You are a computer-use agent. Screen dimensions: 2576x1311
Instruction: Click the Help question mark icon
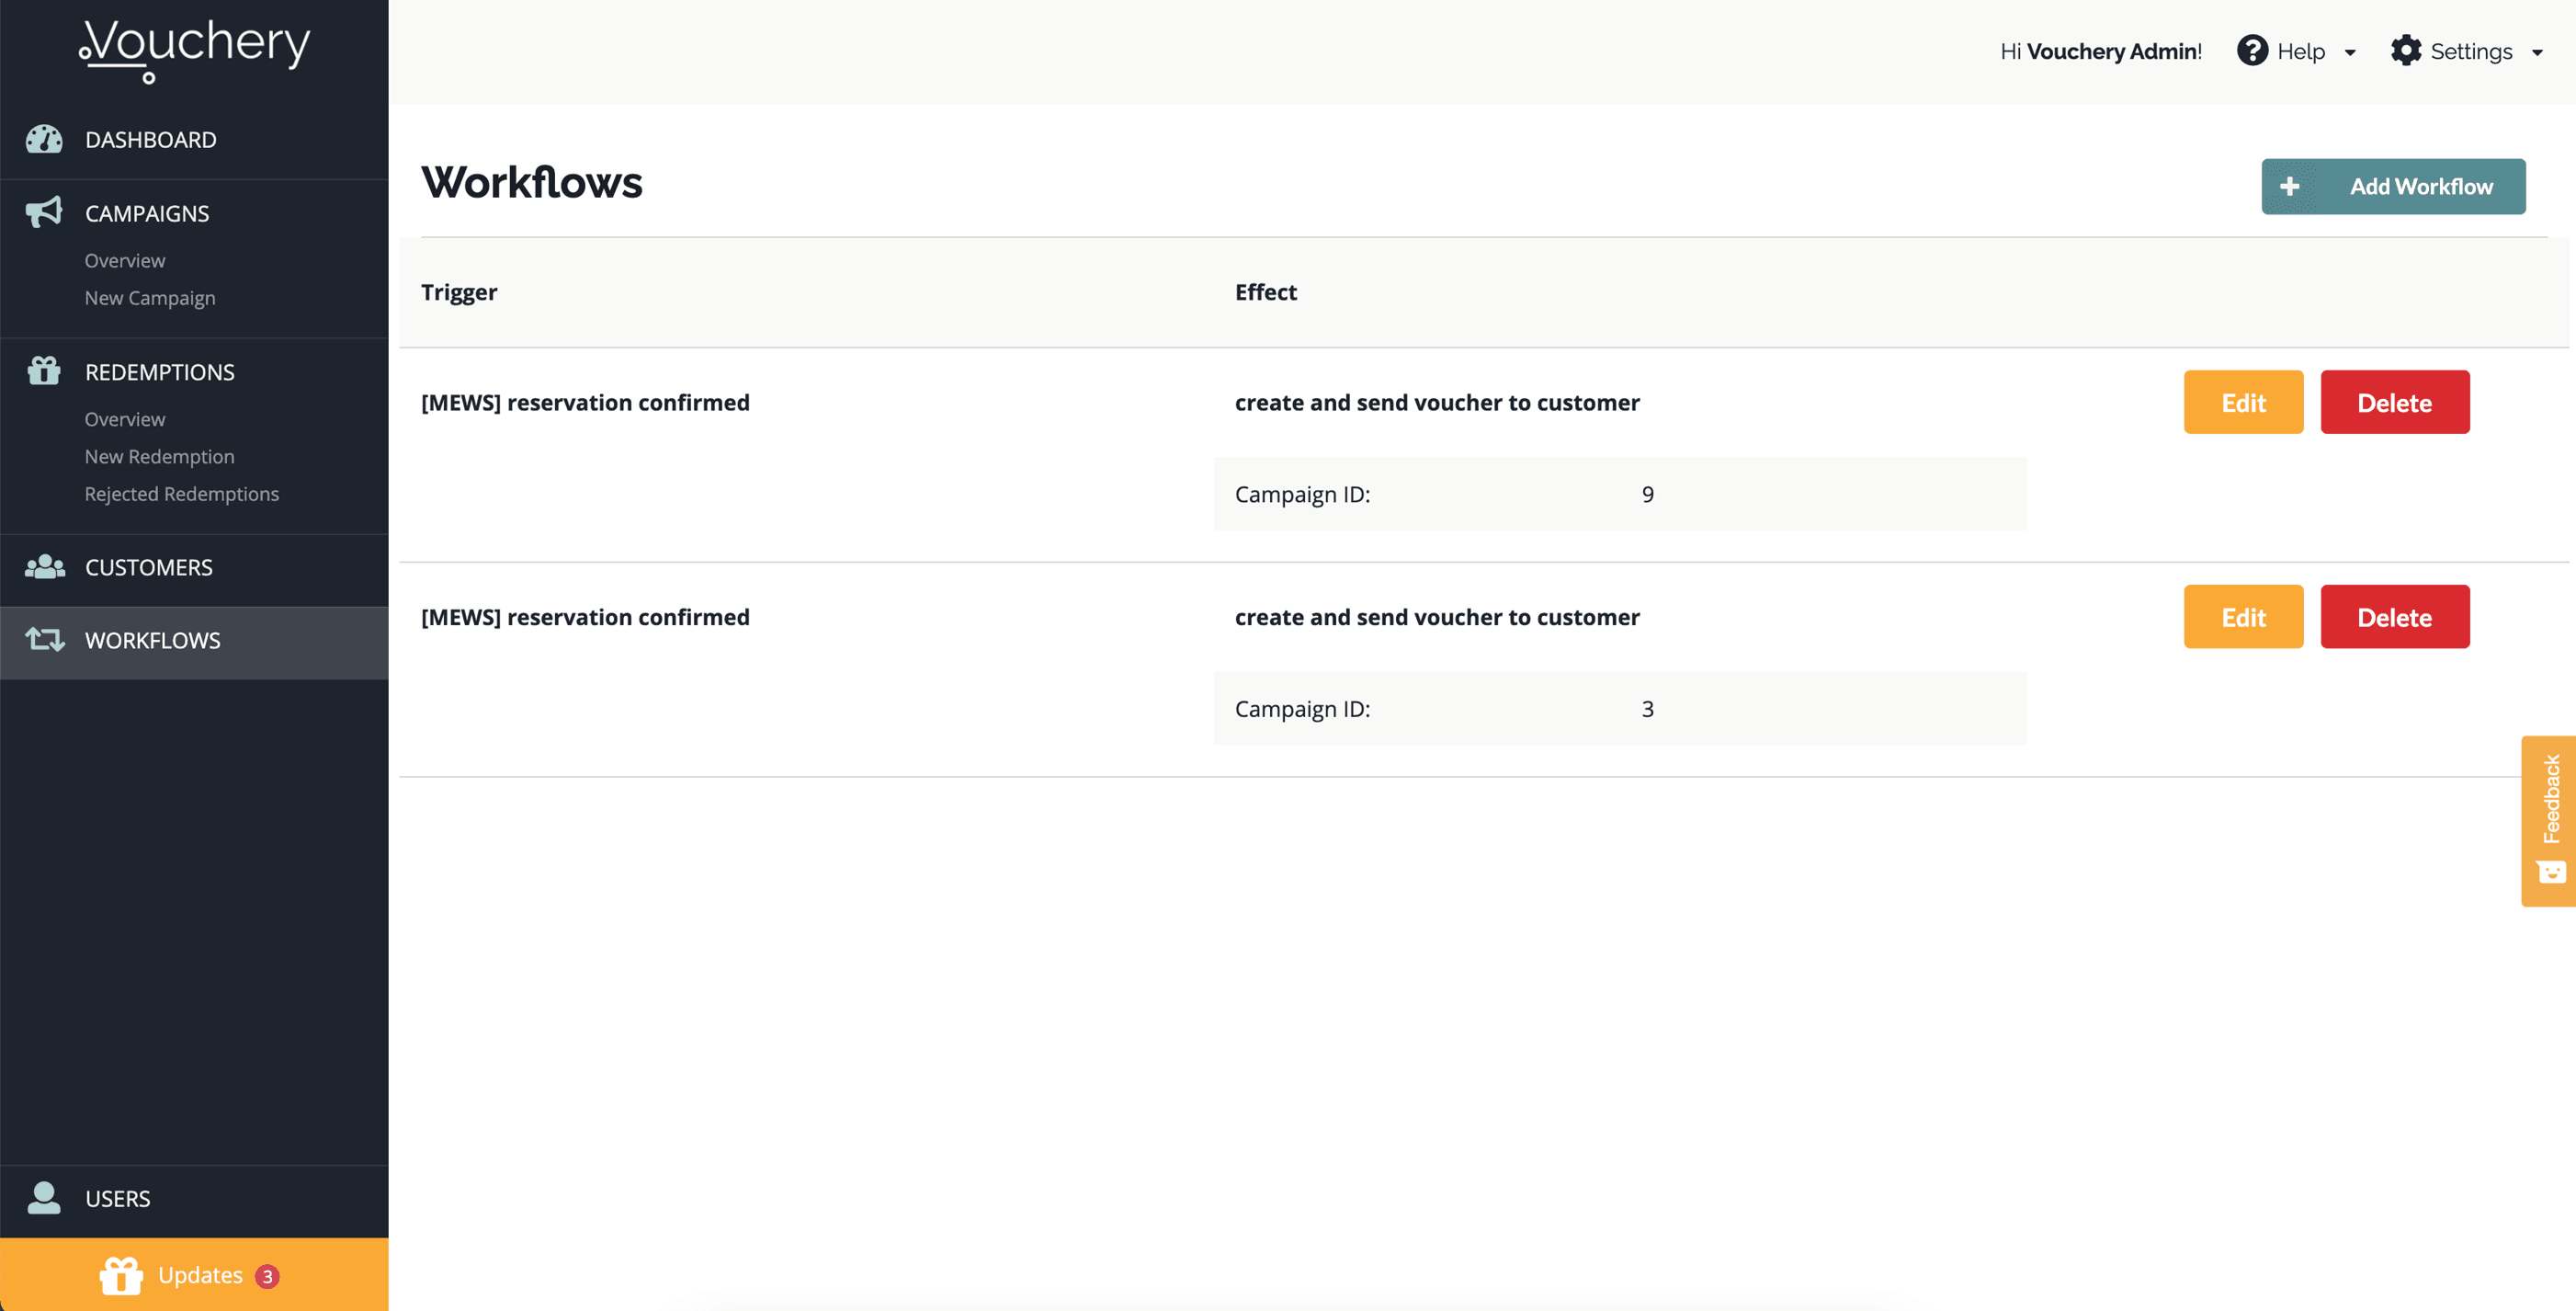click(x=2252, y=51)
